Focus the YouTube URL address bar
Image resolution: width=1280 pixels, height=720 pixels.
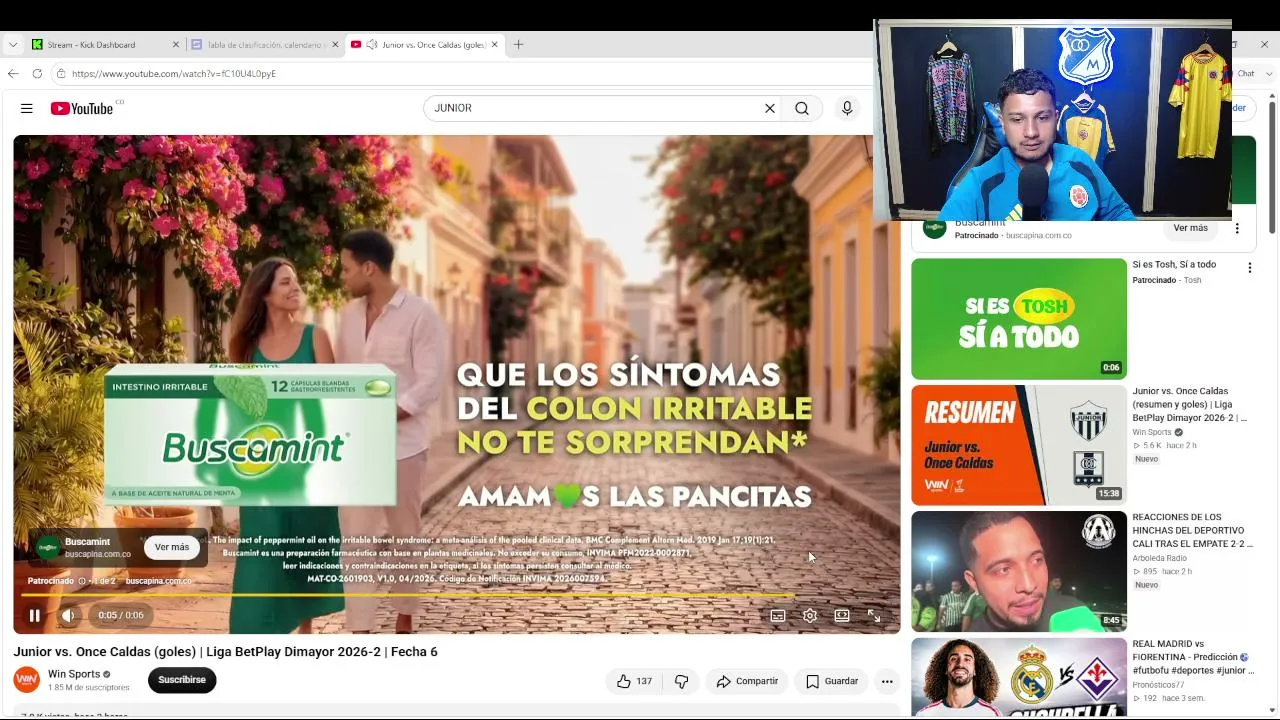click(x=460, y=73)
